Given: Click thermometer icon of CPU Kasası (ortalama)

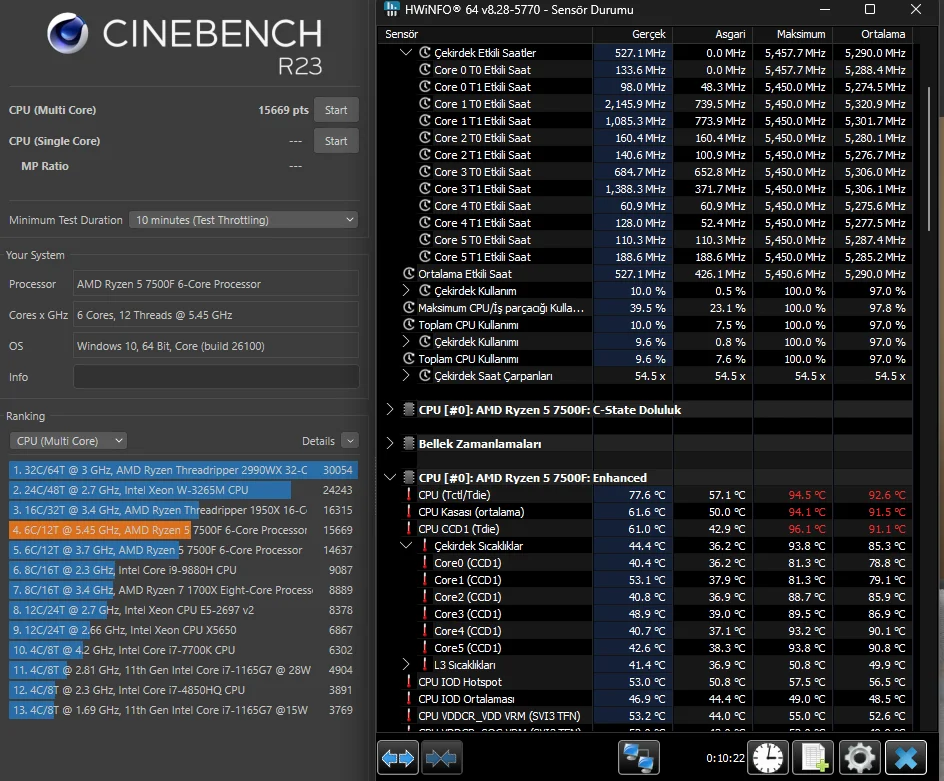Looking at the screenshot, I should [409, 512].
